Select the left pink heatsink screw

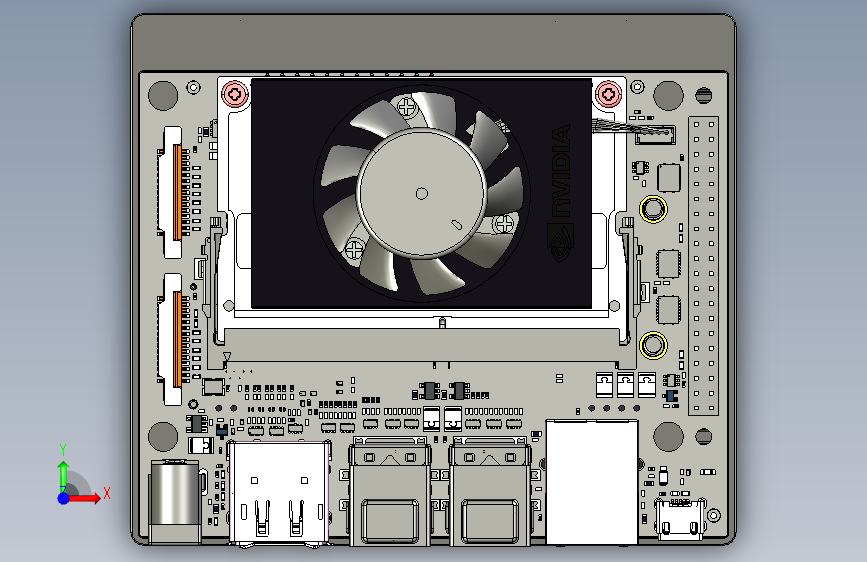(235, 94)
